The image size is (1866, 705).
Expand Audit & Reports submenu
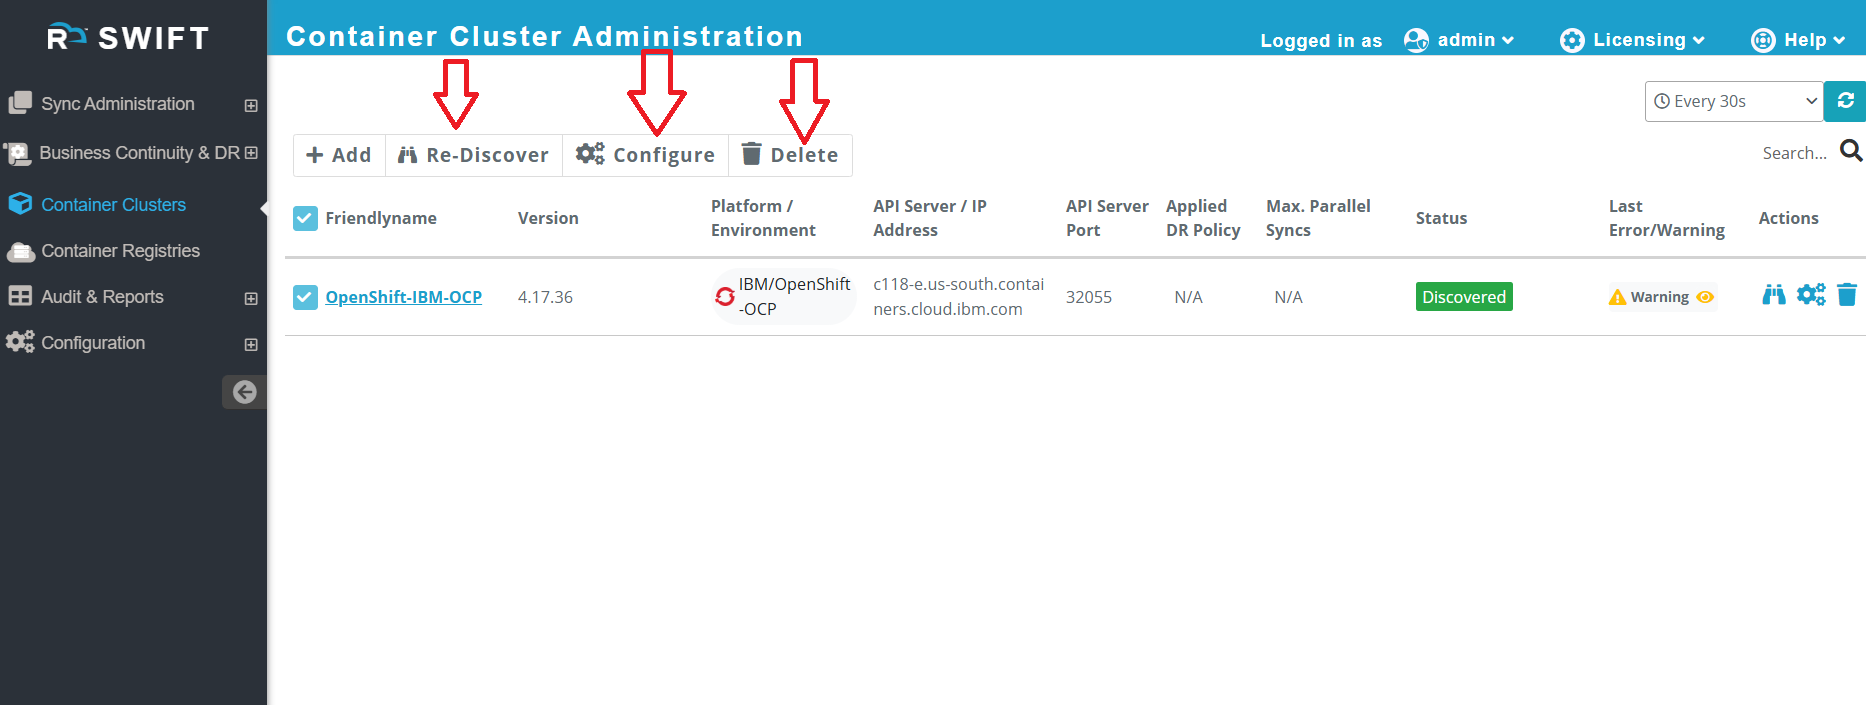pyautogui.click(x=251, y=298)
